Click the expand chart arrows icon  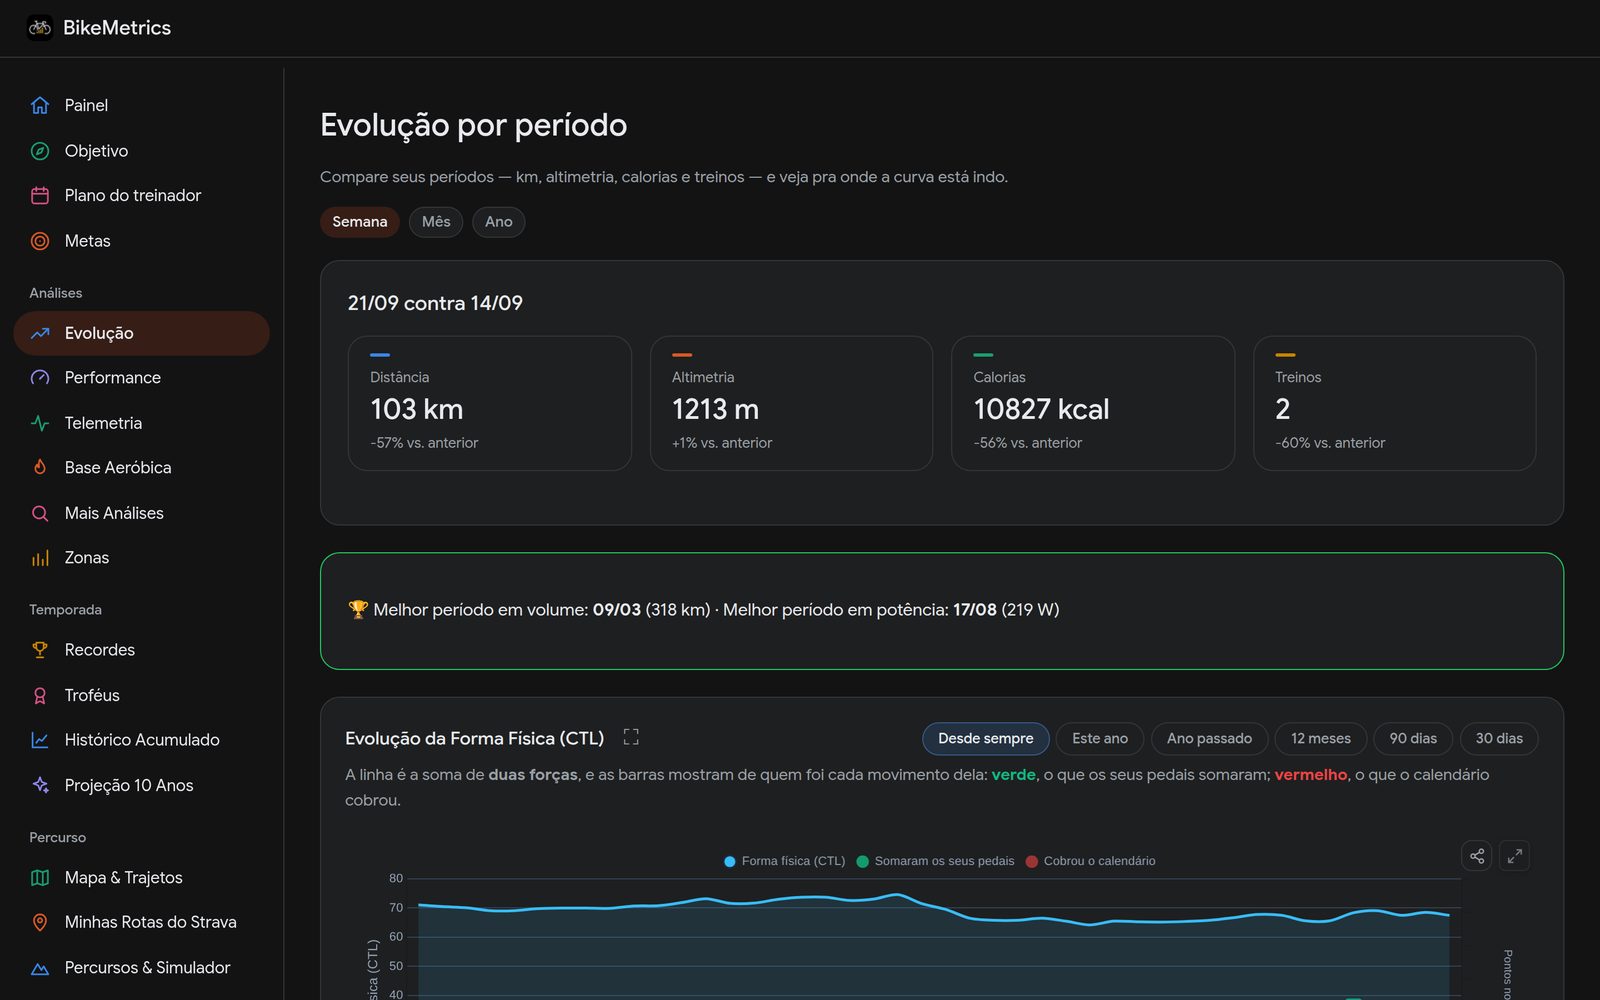[x=1514, y=856]
